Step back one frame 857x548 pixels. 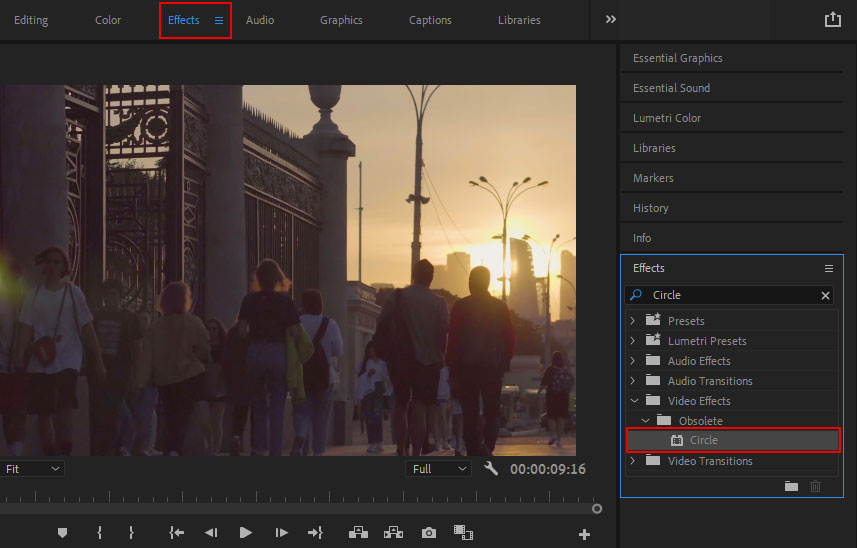[x=211, y=533]
